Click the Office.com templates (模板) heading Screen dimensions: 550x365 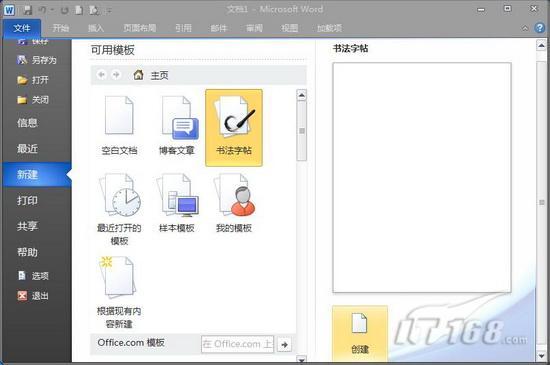pos(131,343)
